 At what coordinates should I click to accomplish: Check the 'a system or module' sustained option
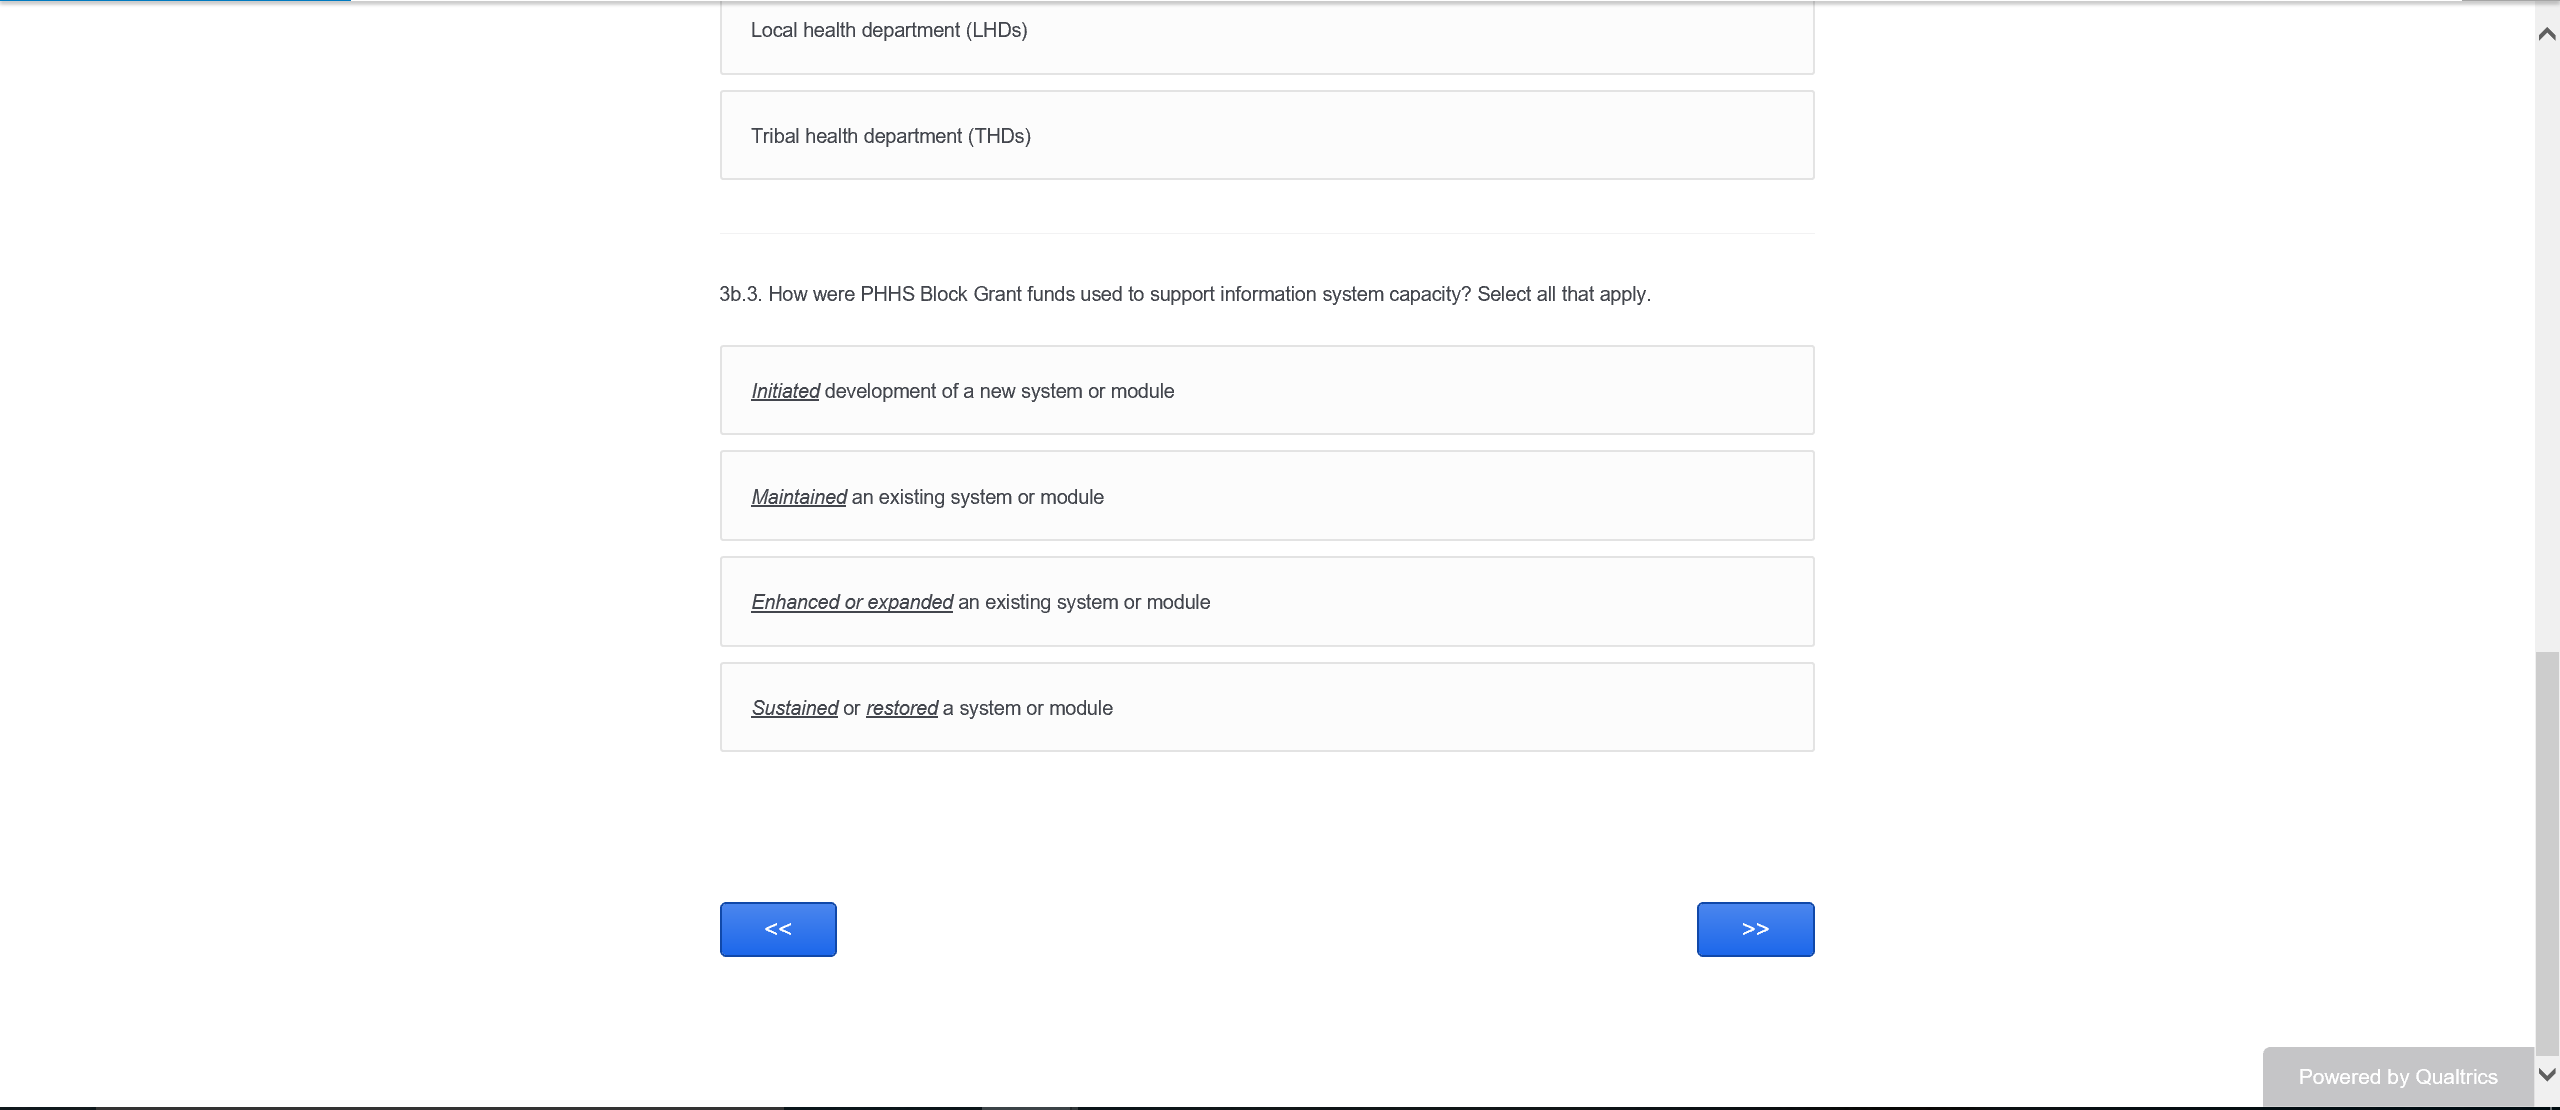[x=1266, y=708]
